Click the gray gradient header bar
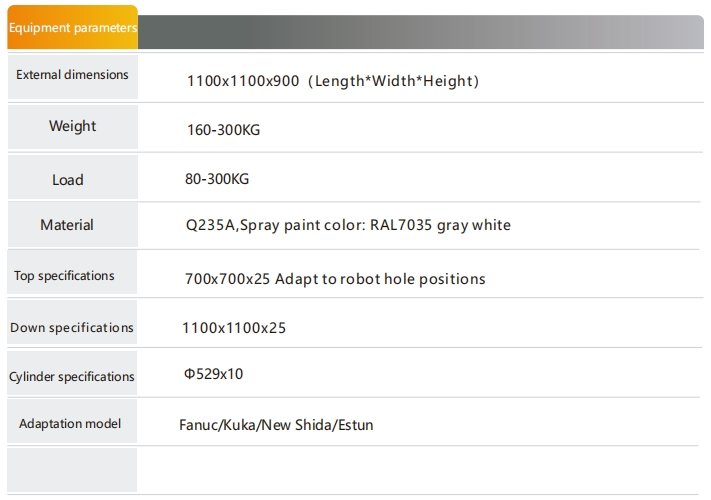711x500 pixels. tap(421, 32)
